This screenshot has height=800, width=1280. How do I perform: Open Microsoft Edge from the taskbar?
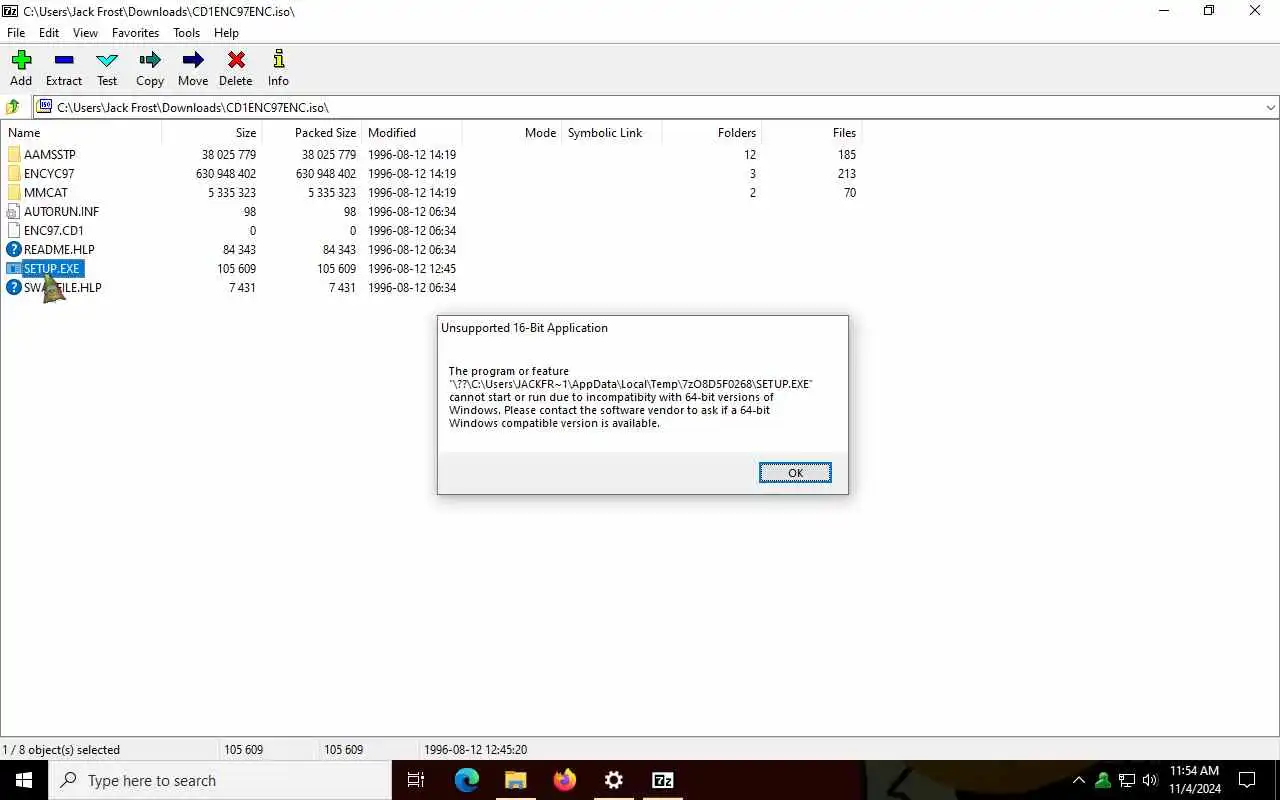[x=467, y=780]
